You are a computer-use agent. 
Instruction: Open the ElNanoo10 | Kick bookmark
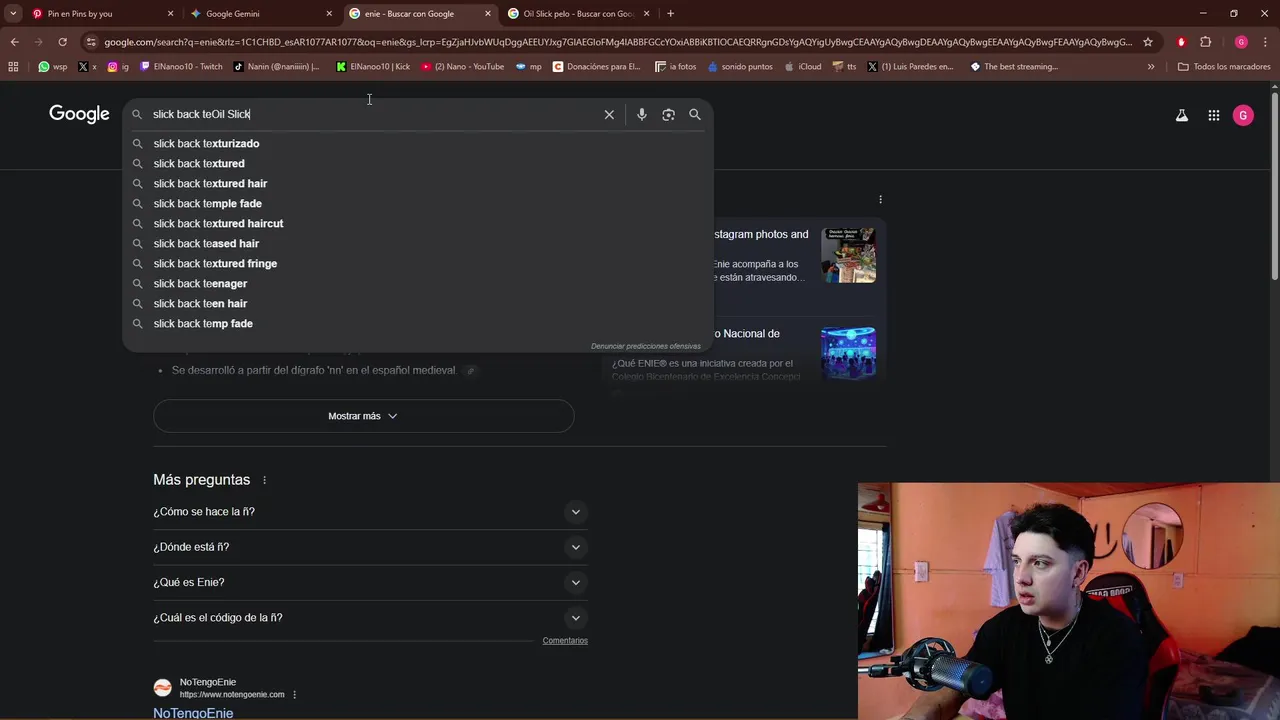[373, 67]
